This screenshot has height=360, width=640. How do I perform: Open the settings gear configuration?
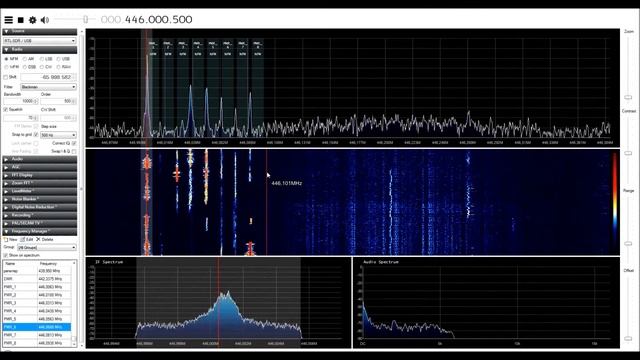(33, 20)
